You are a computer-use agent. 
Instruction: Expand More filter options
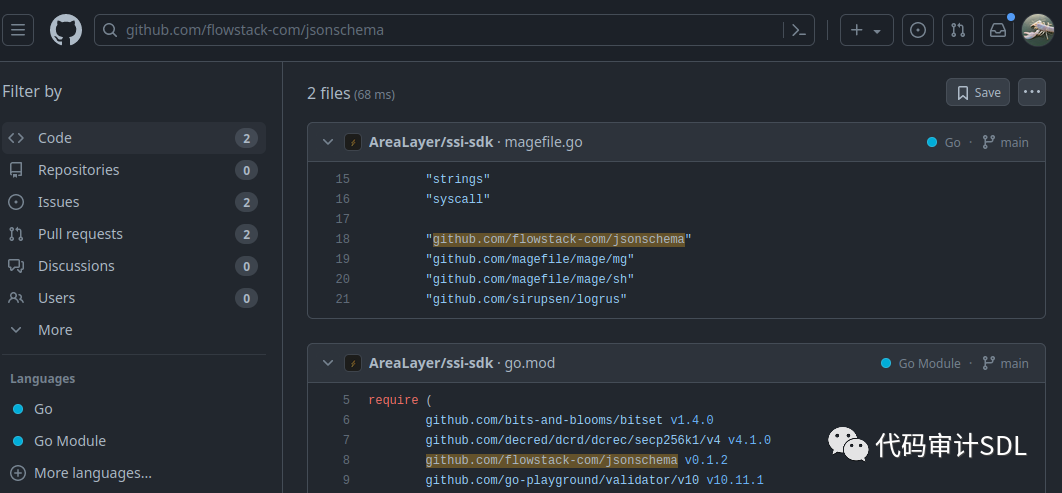click(55, 330)
